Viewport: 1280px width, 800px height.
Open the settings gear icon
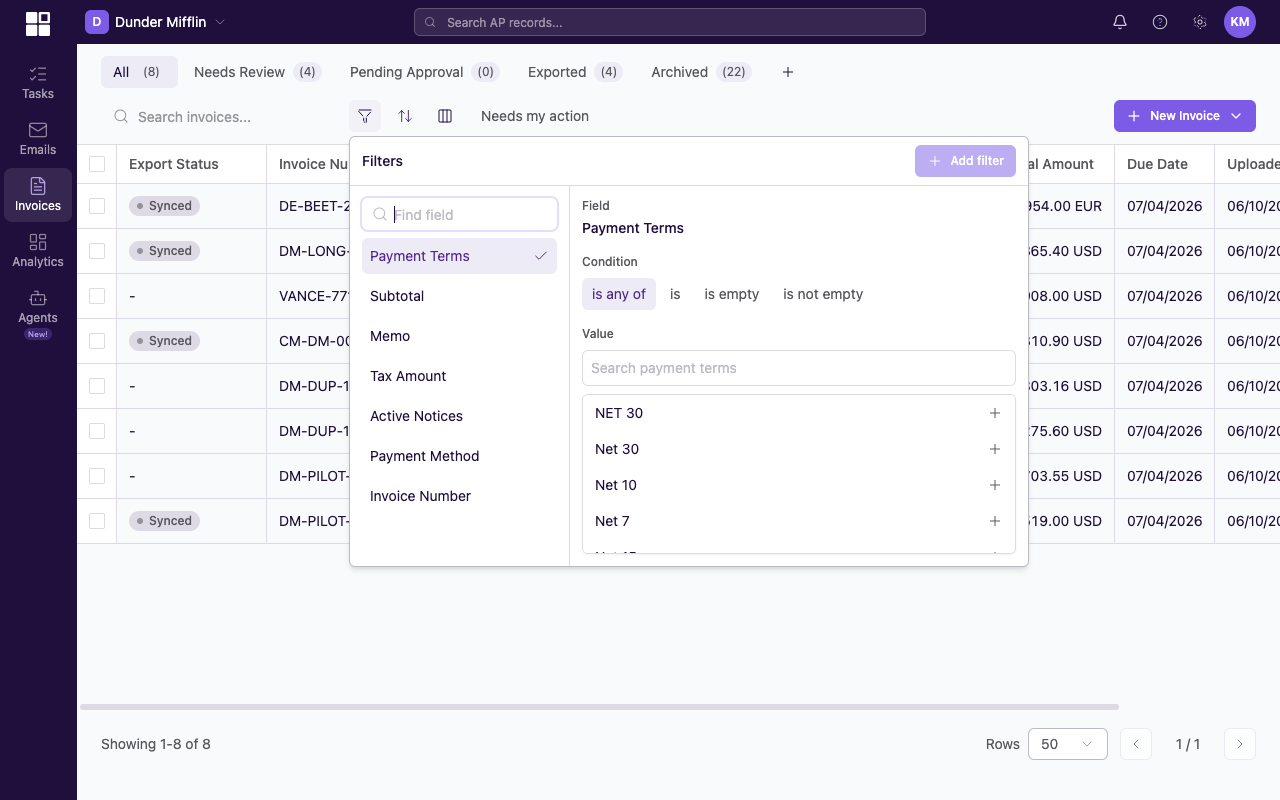point(1200,22)
